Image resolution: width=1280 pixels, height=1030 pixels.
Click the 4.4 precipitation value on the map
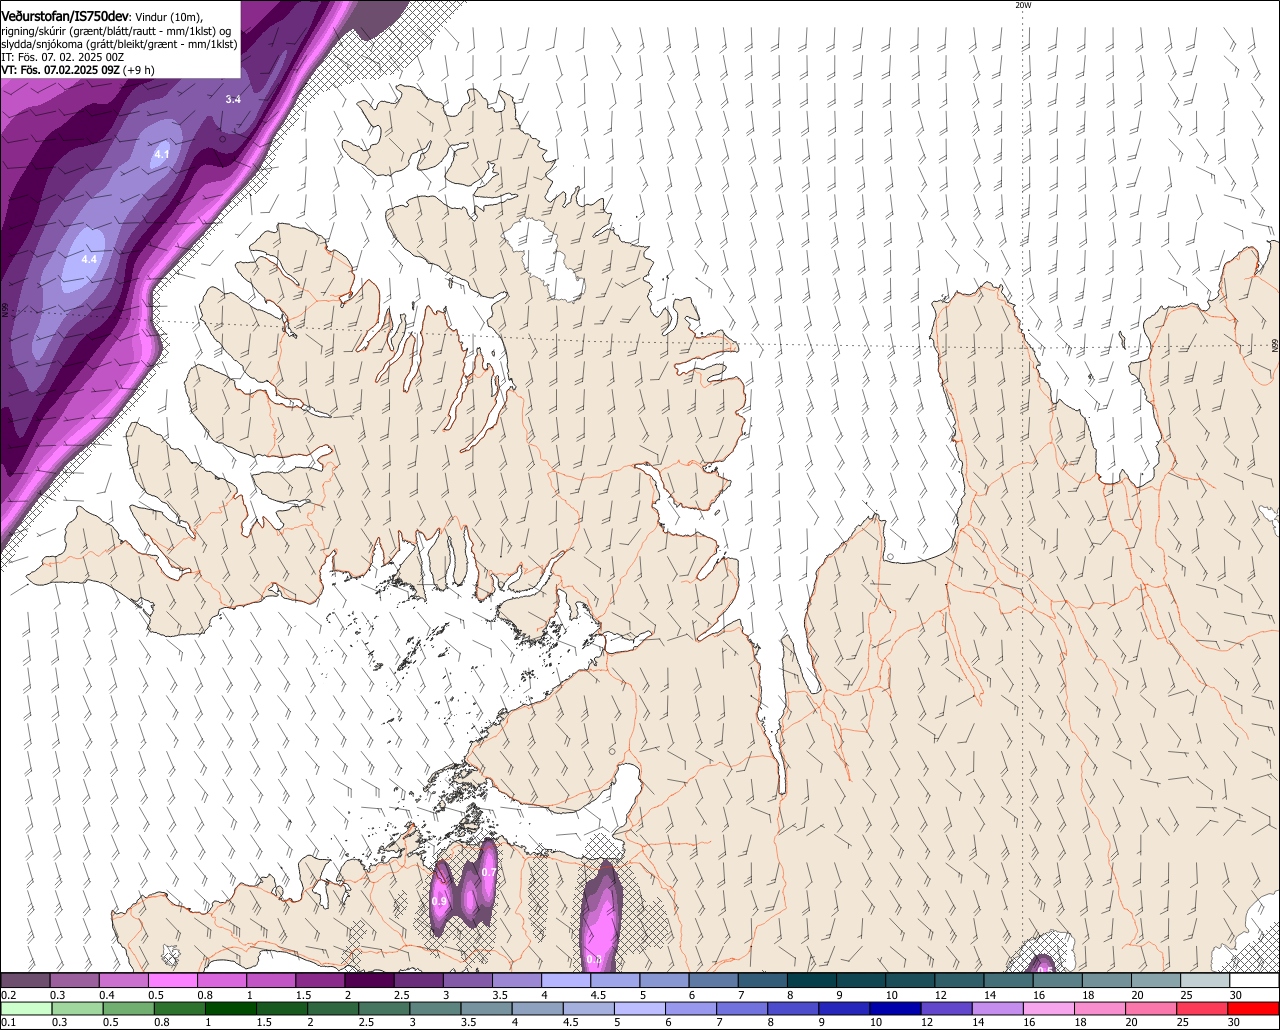click(x=89, y=259)
